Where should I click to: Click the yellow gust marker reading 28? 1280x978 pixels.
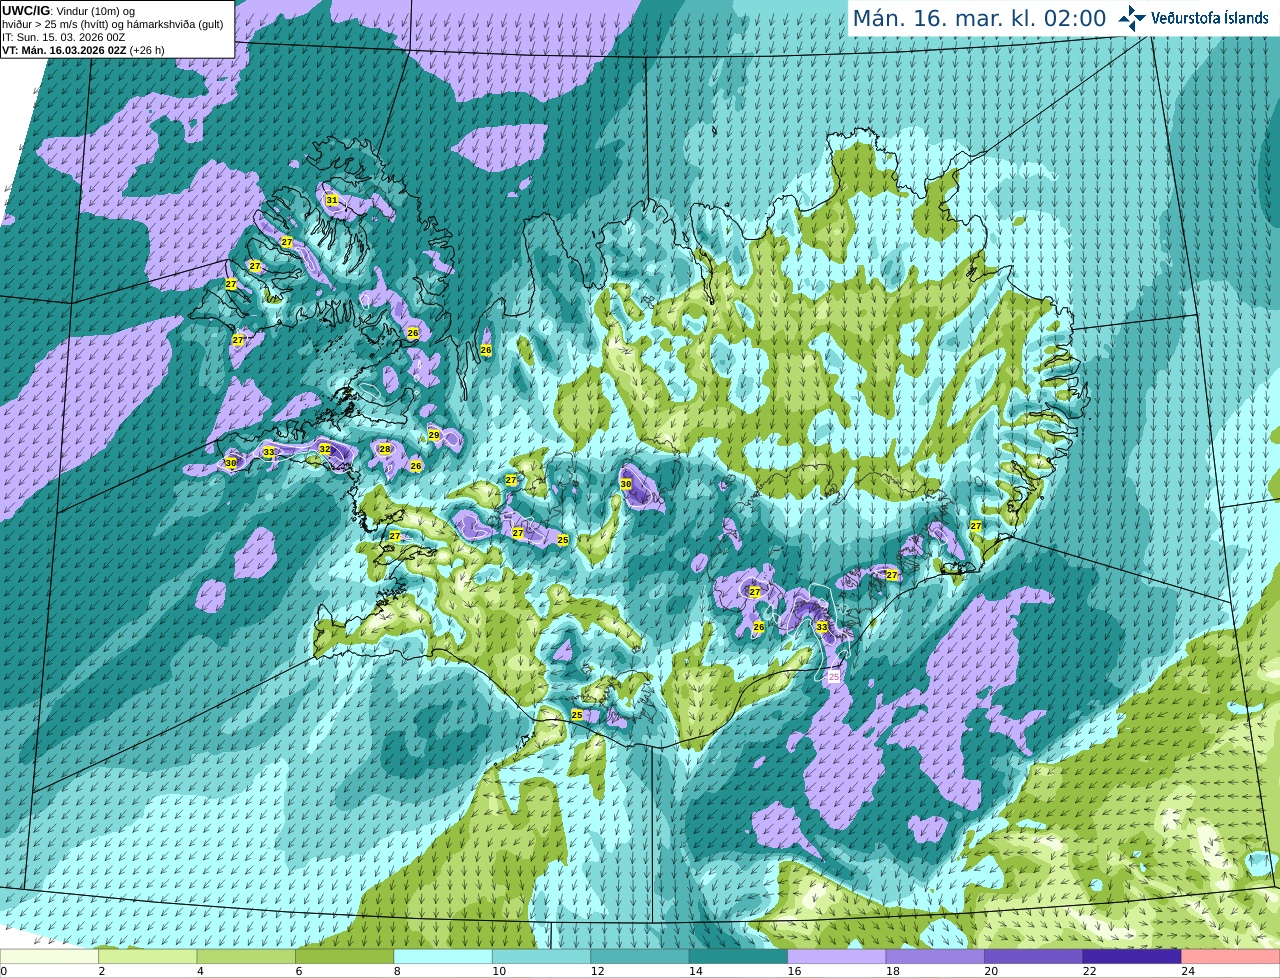(x=385, y=449)
